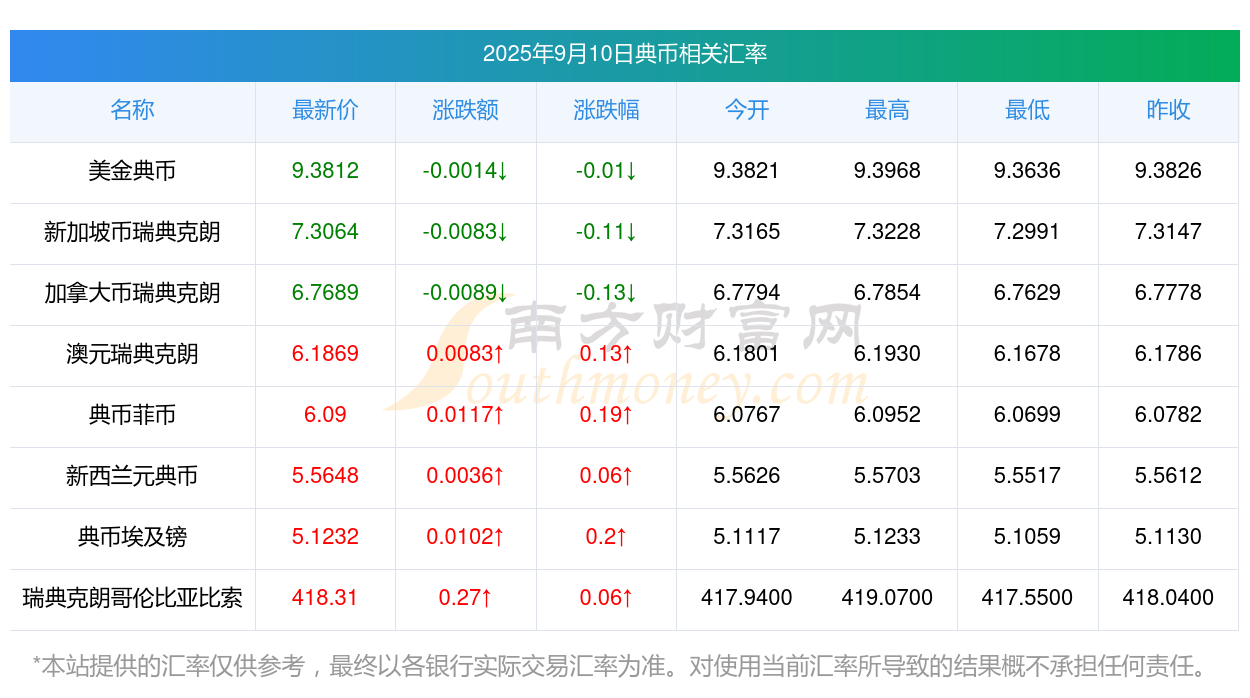Click the 加拿大币瑞典克朗 row name
Screen dimensions: 1250x698
pyautogui.click(x=132, y=293)
